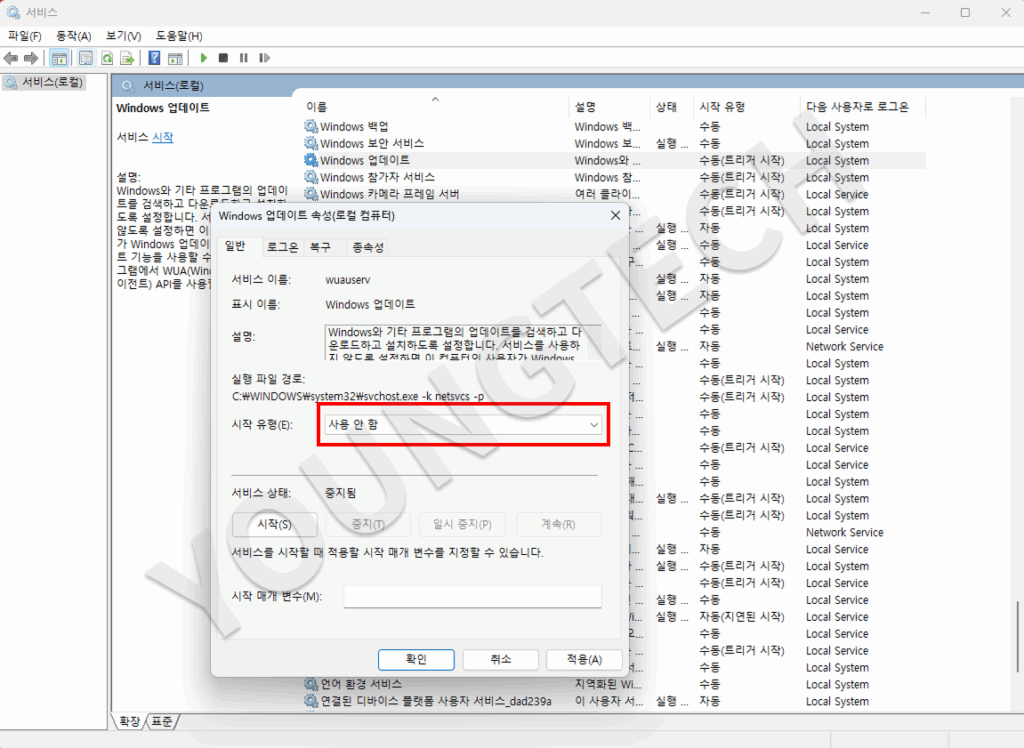The height and width of the screenshot is (748, 1024).
Task: Click the 시작 link in the left description pane
Action: 163,137
